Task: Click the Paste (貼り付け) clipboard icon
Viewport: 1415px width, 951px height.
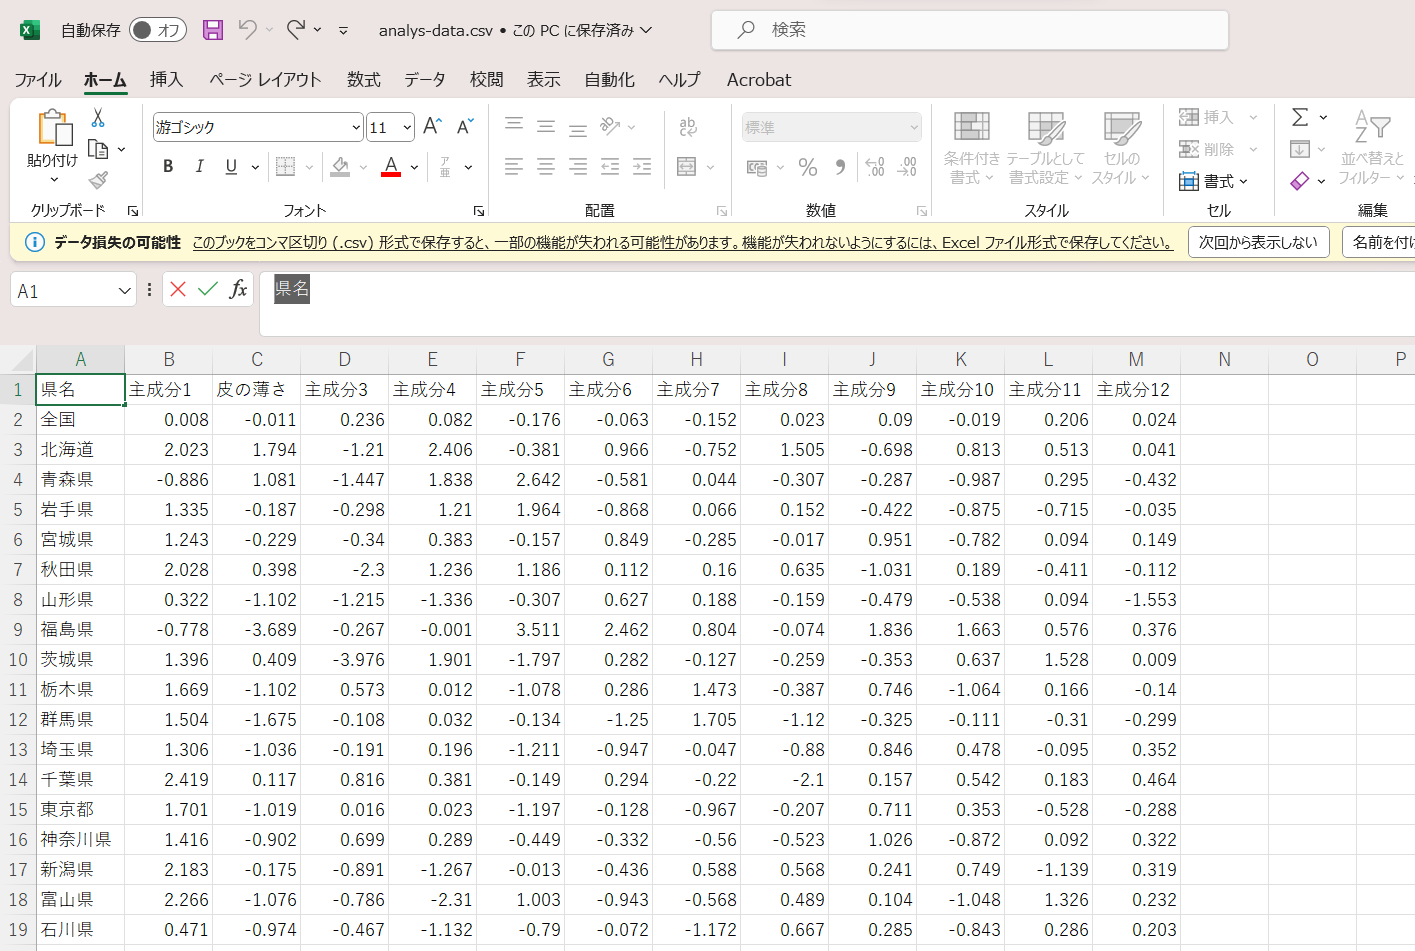Action: pos(54,128)
